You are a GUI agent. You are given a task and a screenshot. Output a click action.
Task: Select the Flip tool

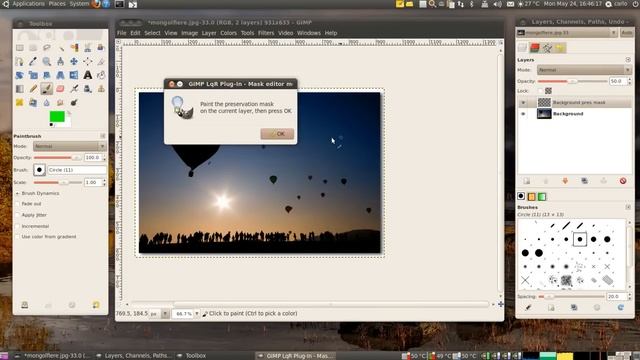(74, 75)
